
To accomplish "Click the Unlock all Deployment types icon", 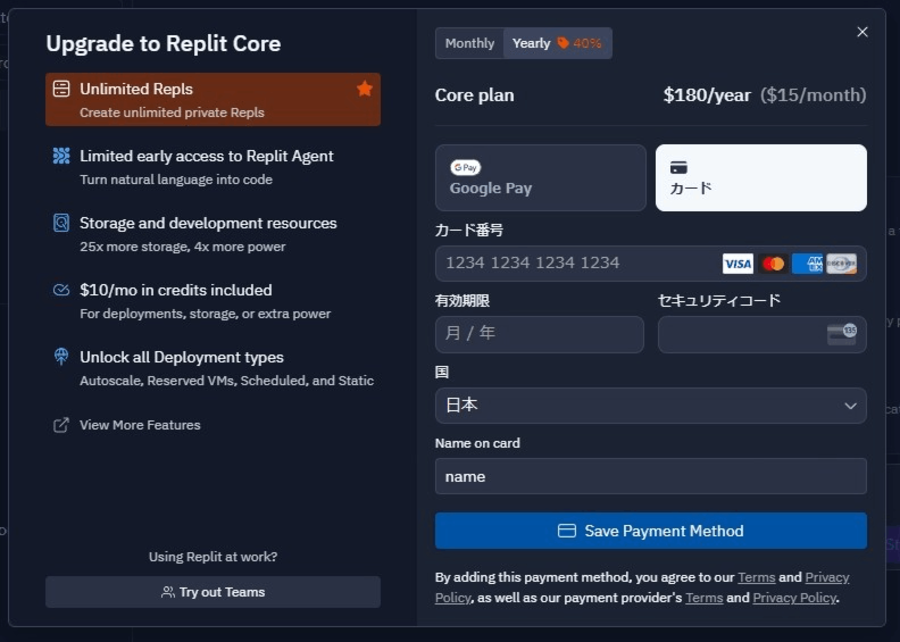I will point(61,357).
